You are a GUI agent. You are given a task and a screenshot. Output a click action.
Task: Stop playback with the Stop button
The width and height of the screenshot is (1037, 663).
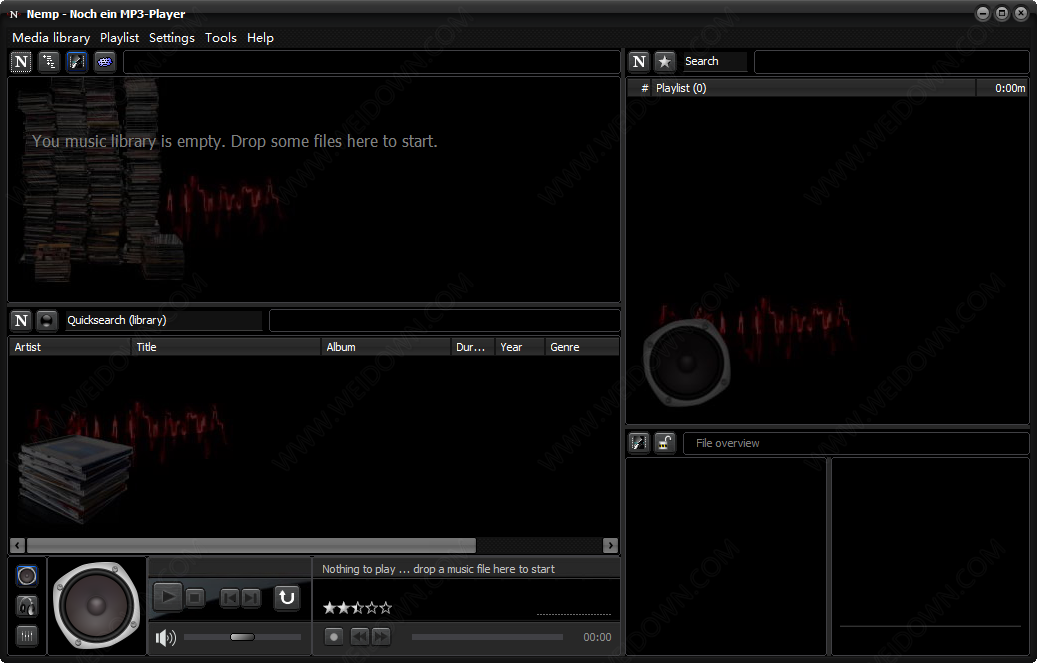point(195,598)
